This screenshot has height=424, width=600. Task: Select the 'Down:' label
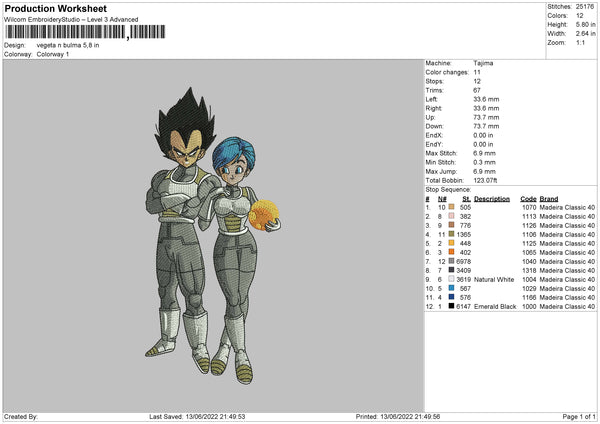point(434,126)
